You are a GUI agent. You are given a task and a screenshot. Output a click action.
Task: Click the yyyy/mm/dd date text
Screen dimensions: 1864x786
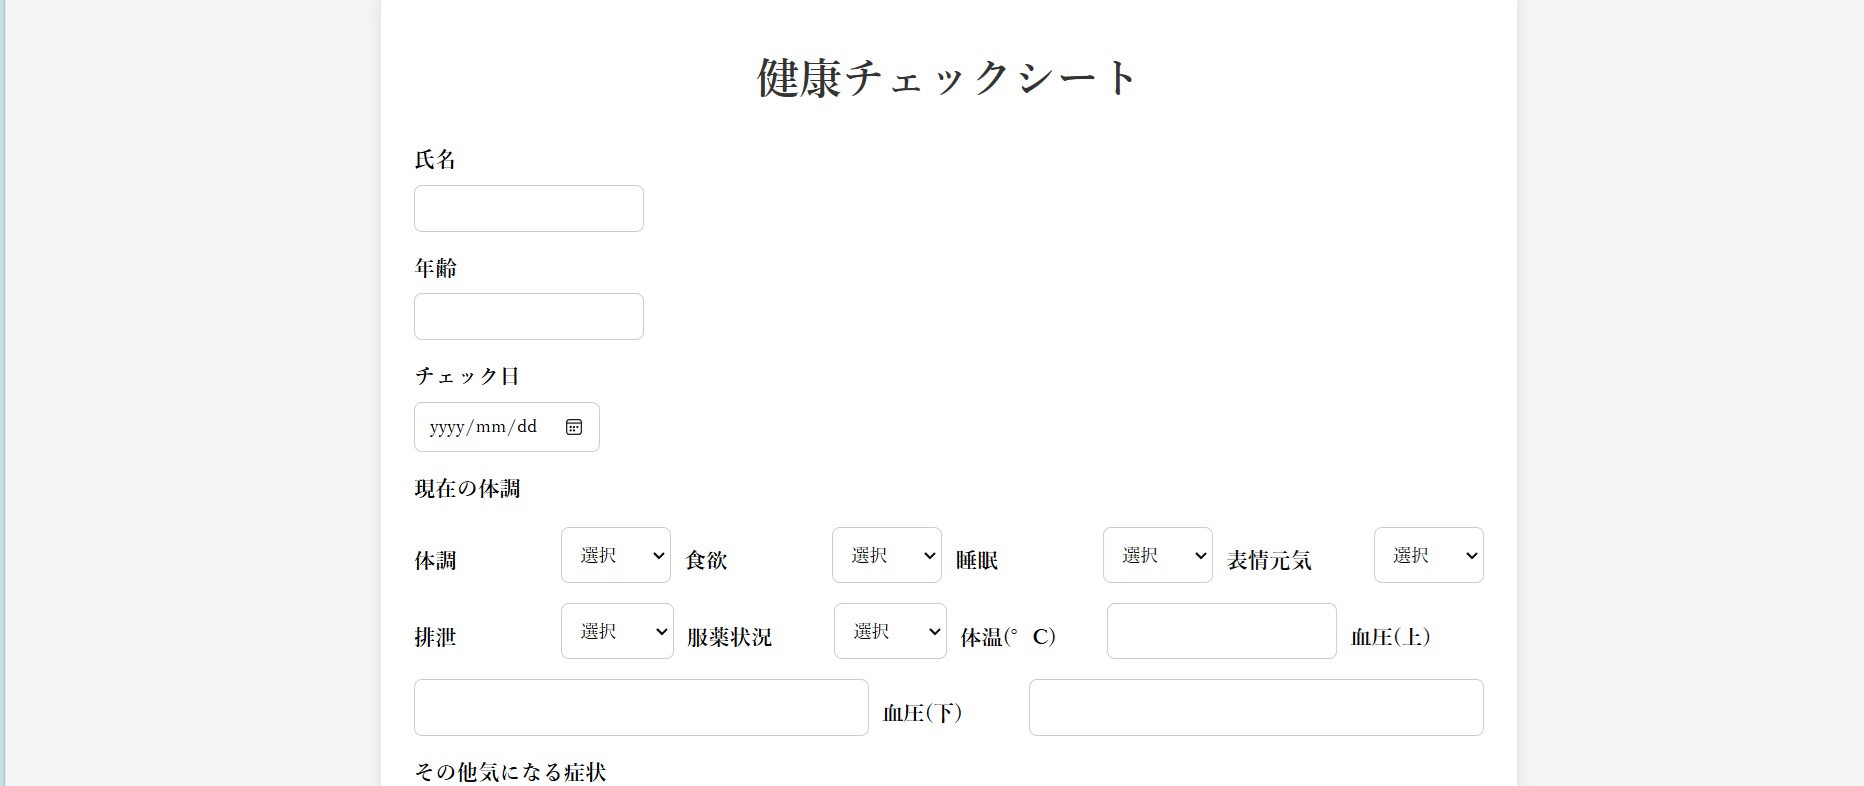click(x=483, y=427)
